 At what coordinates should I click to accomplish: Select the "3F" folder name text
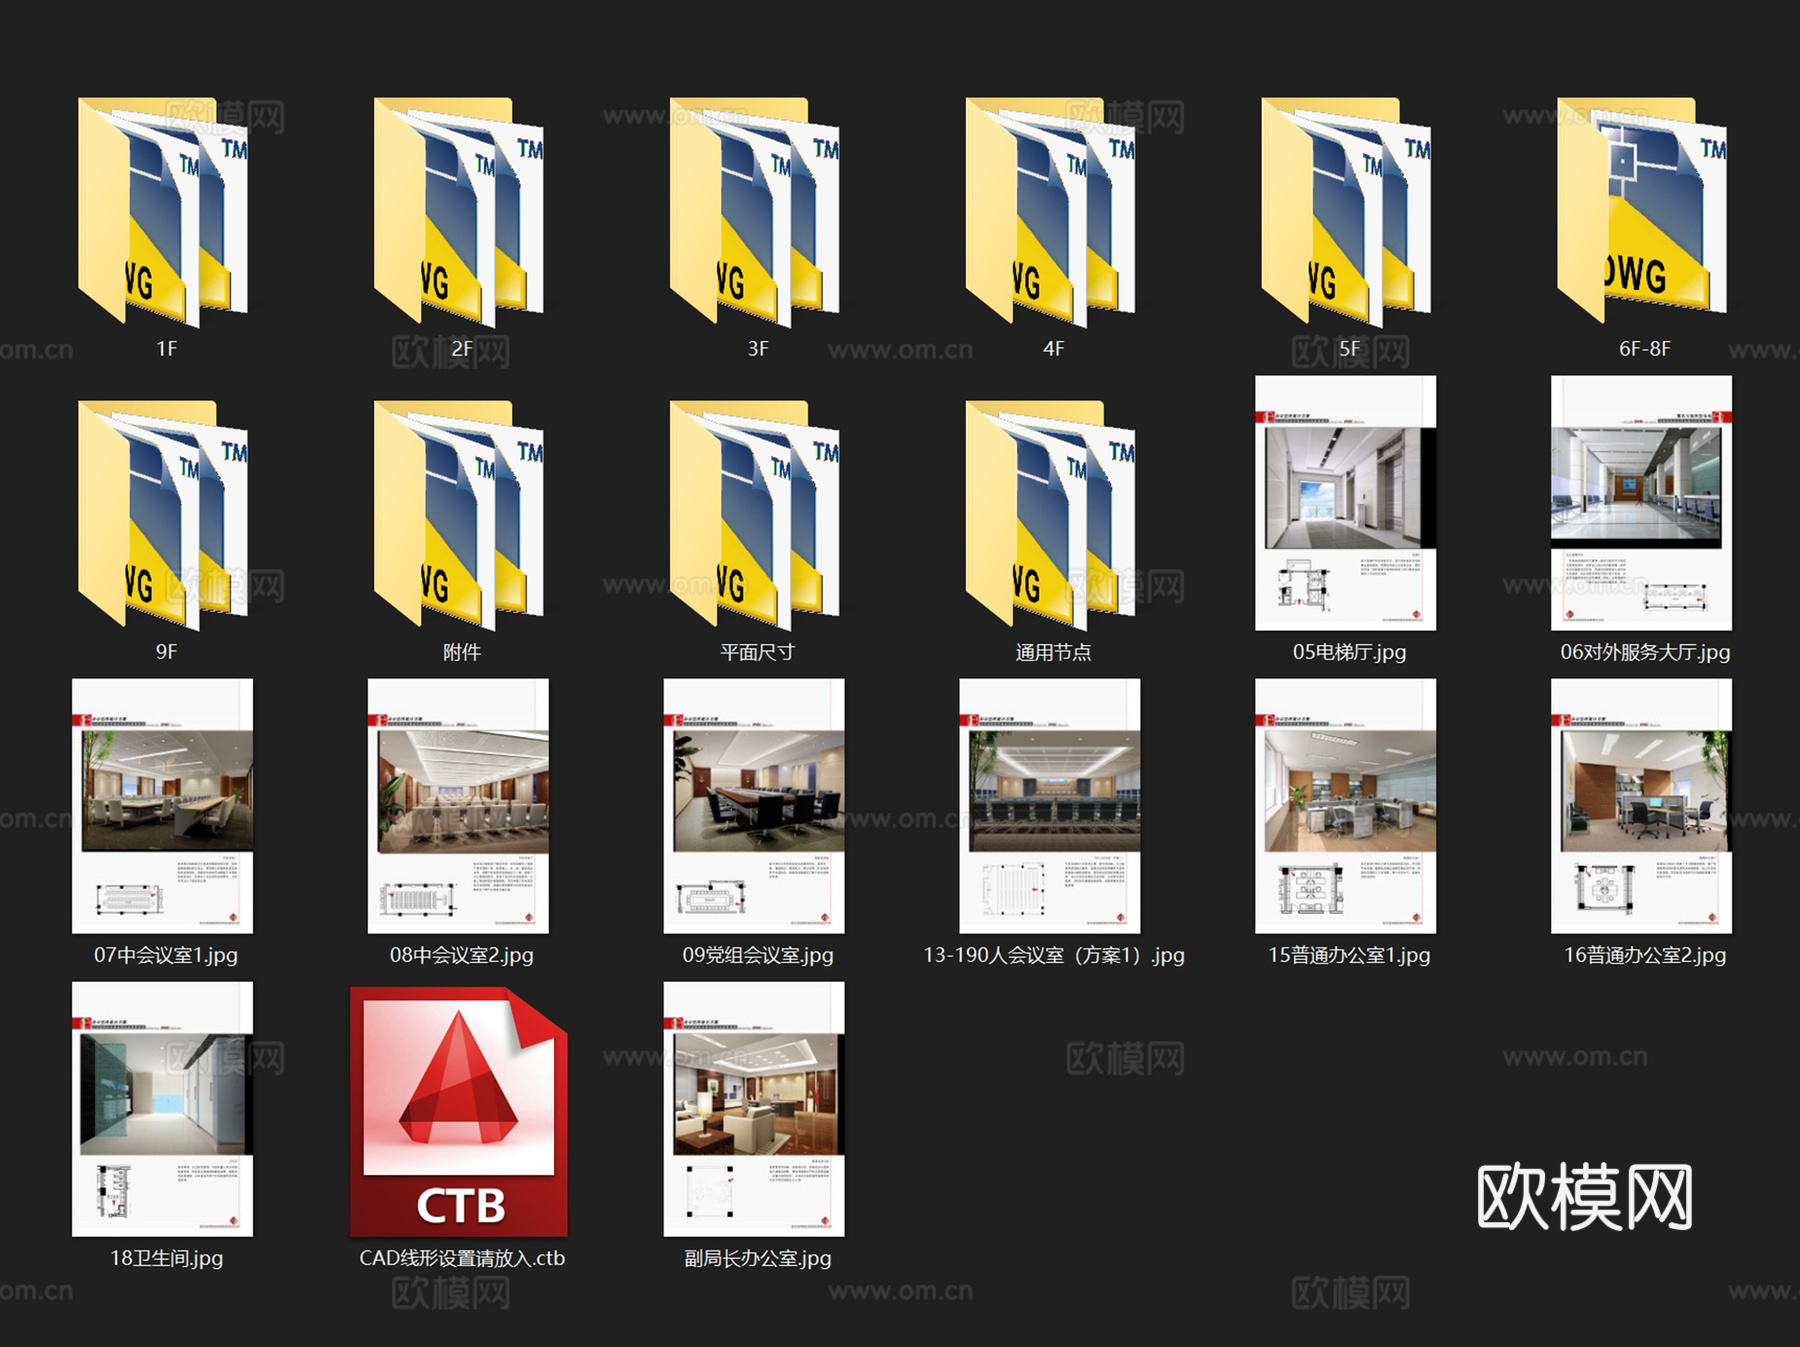pos(758,349)
